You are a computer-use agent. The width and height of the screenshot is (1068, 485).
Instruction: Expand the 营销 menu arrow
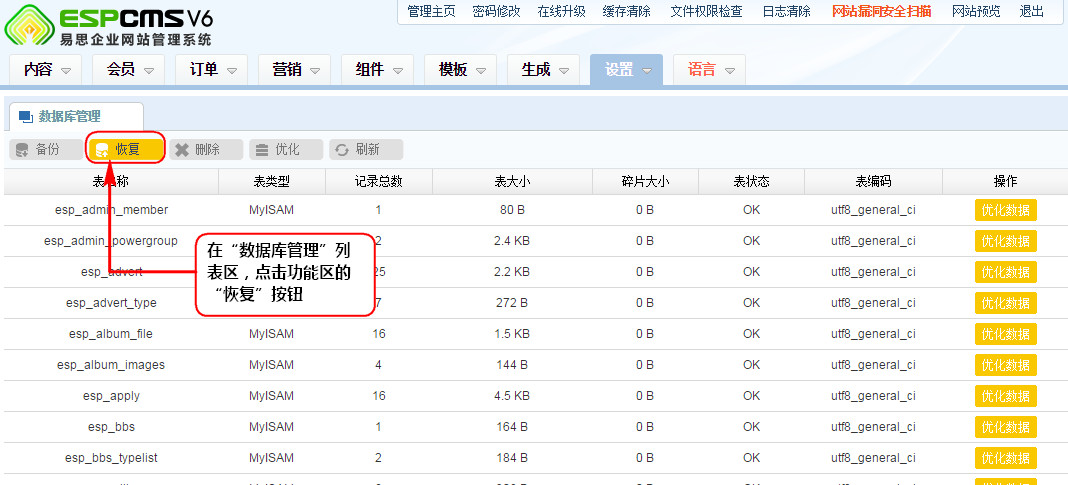(315, 70)
